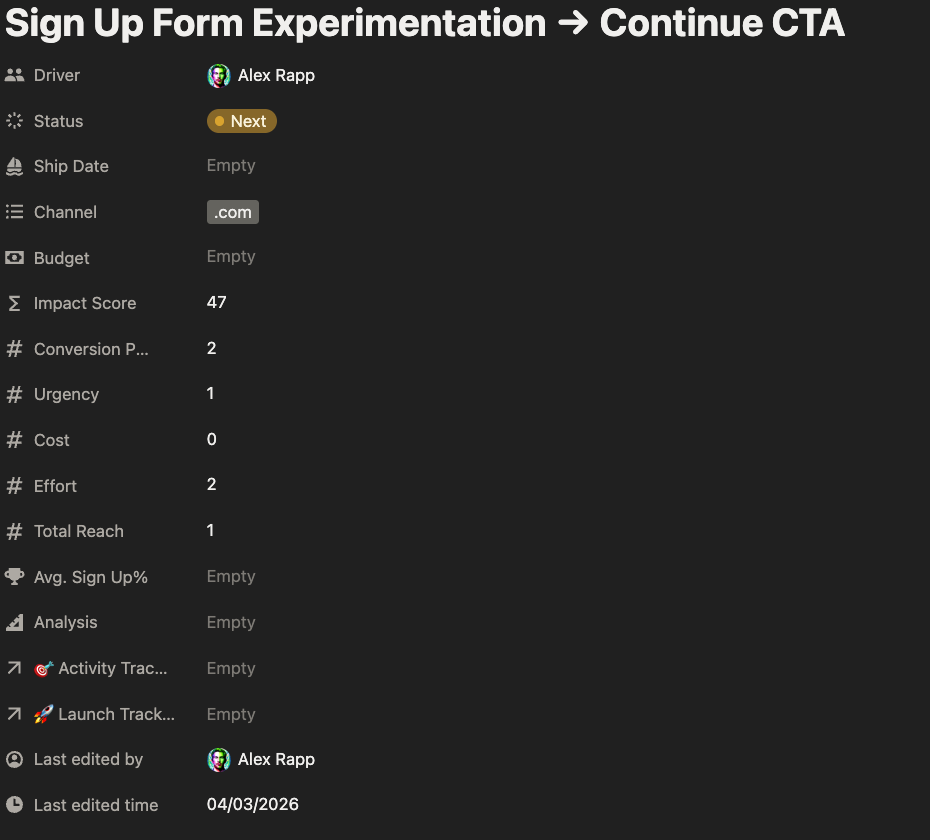Open the empty Ship Date picker
This screenshot has height=840, width=930.
point(231,166)
